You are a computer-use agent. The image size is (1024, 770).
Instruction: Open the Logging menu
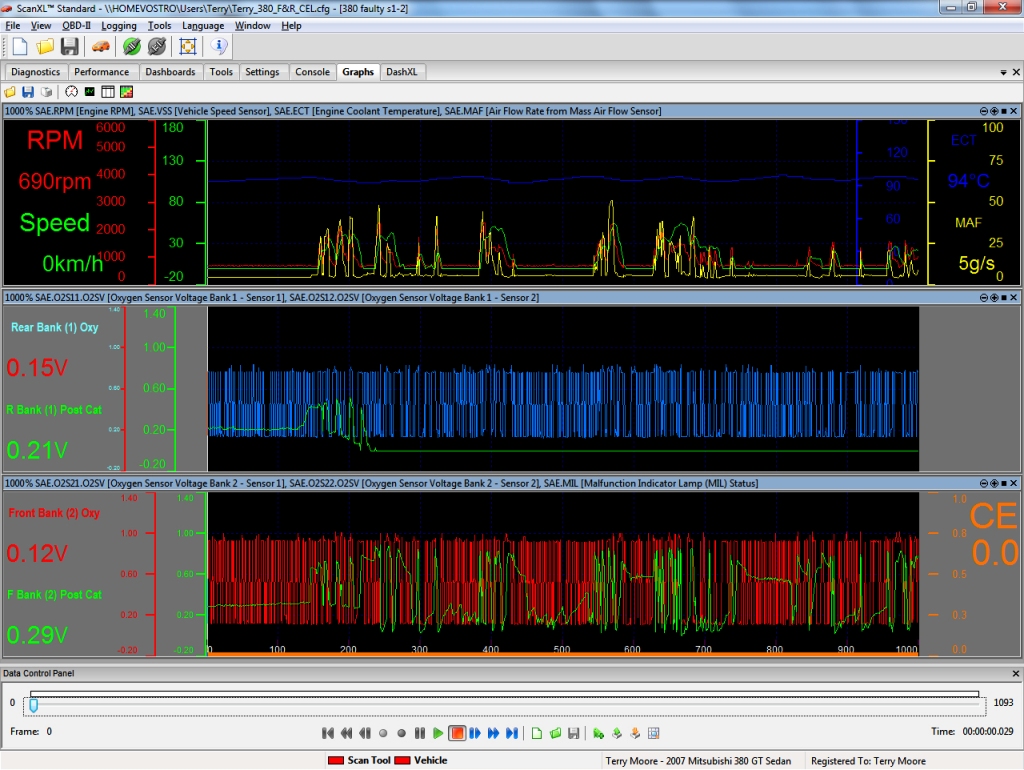(119, 25)
